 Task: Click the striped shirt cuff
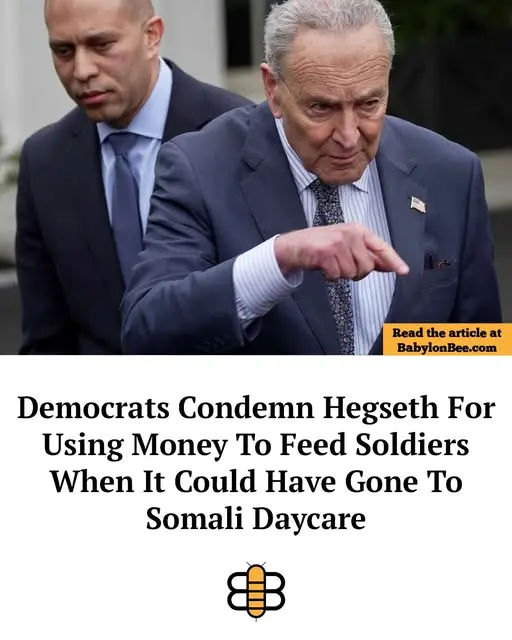pos(265,278)
